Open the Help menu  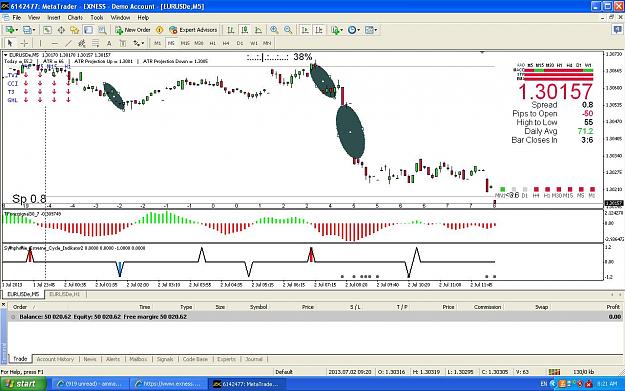coord(143,18)
